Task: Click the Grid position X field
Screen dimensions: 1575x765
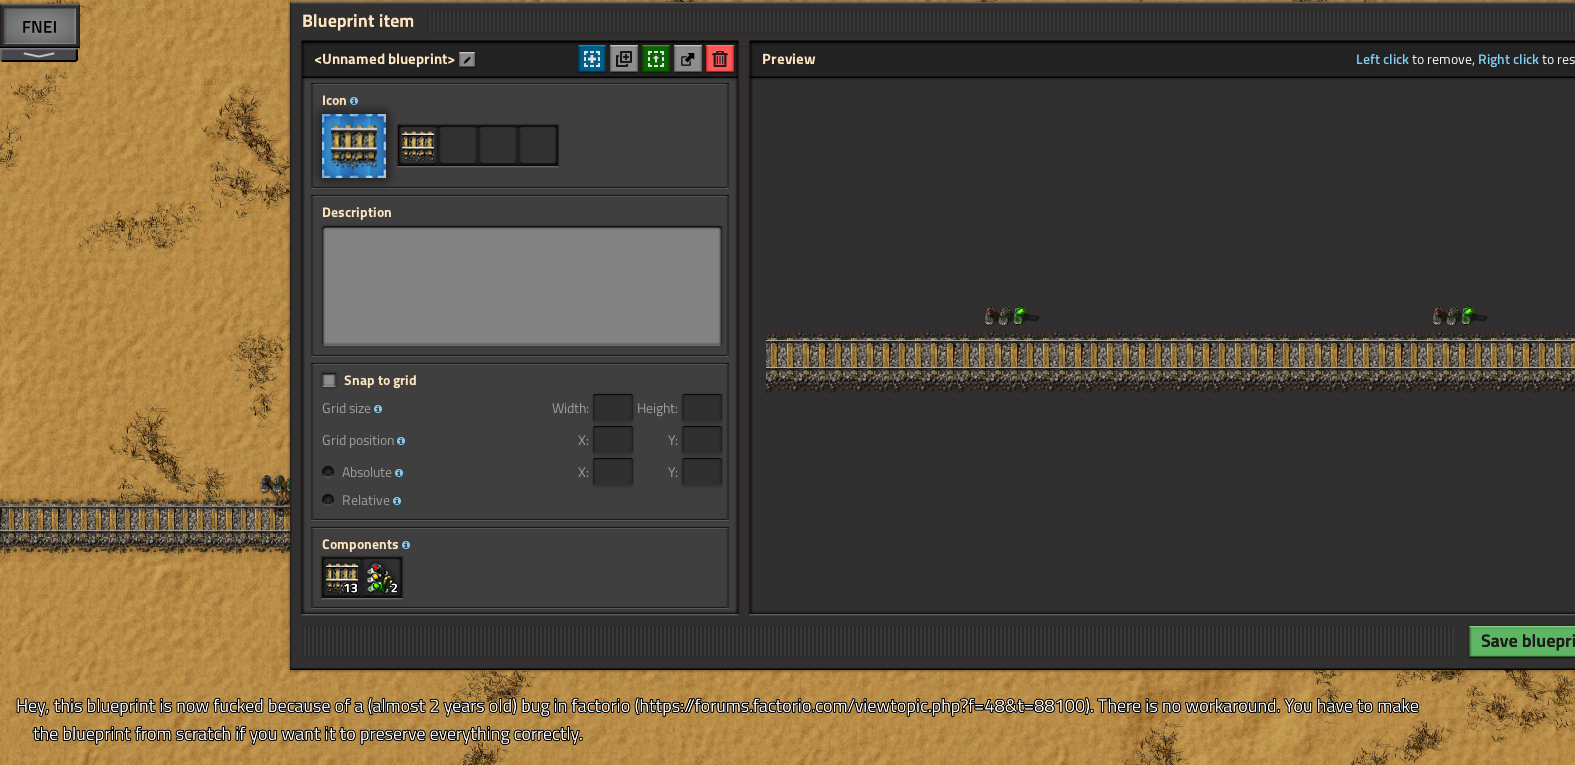Action: click(613, 440)
